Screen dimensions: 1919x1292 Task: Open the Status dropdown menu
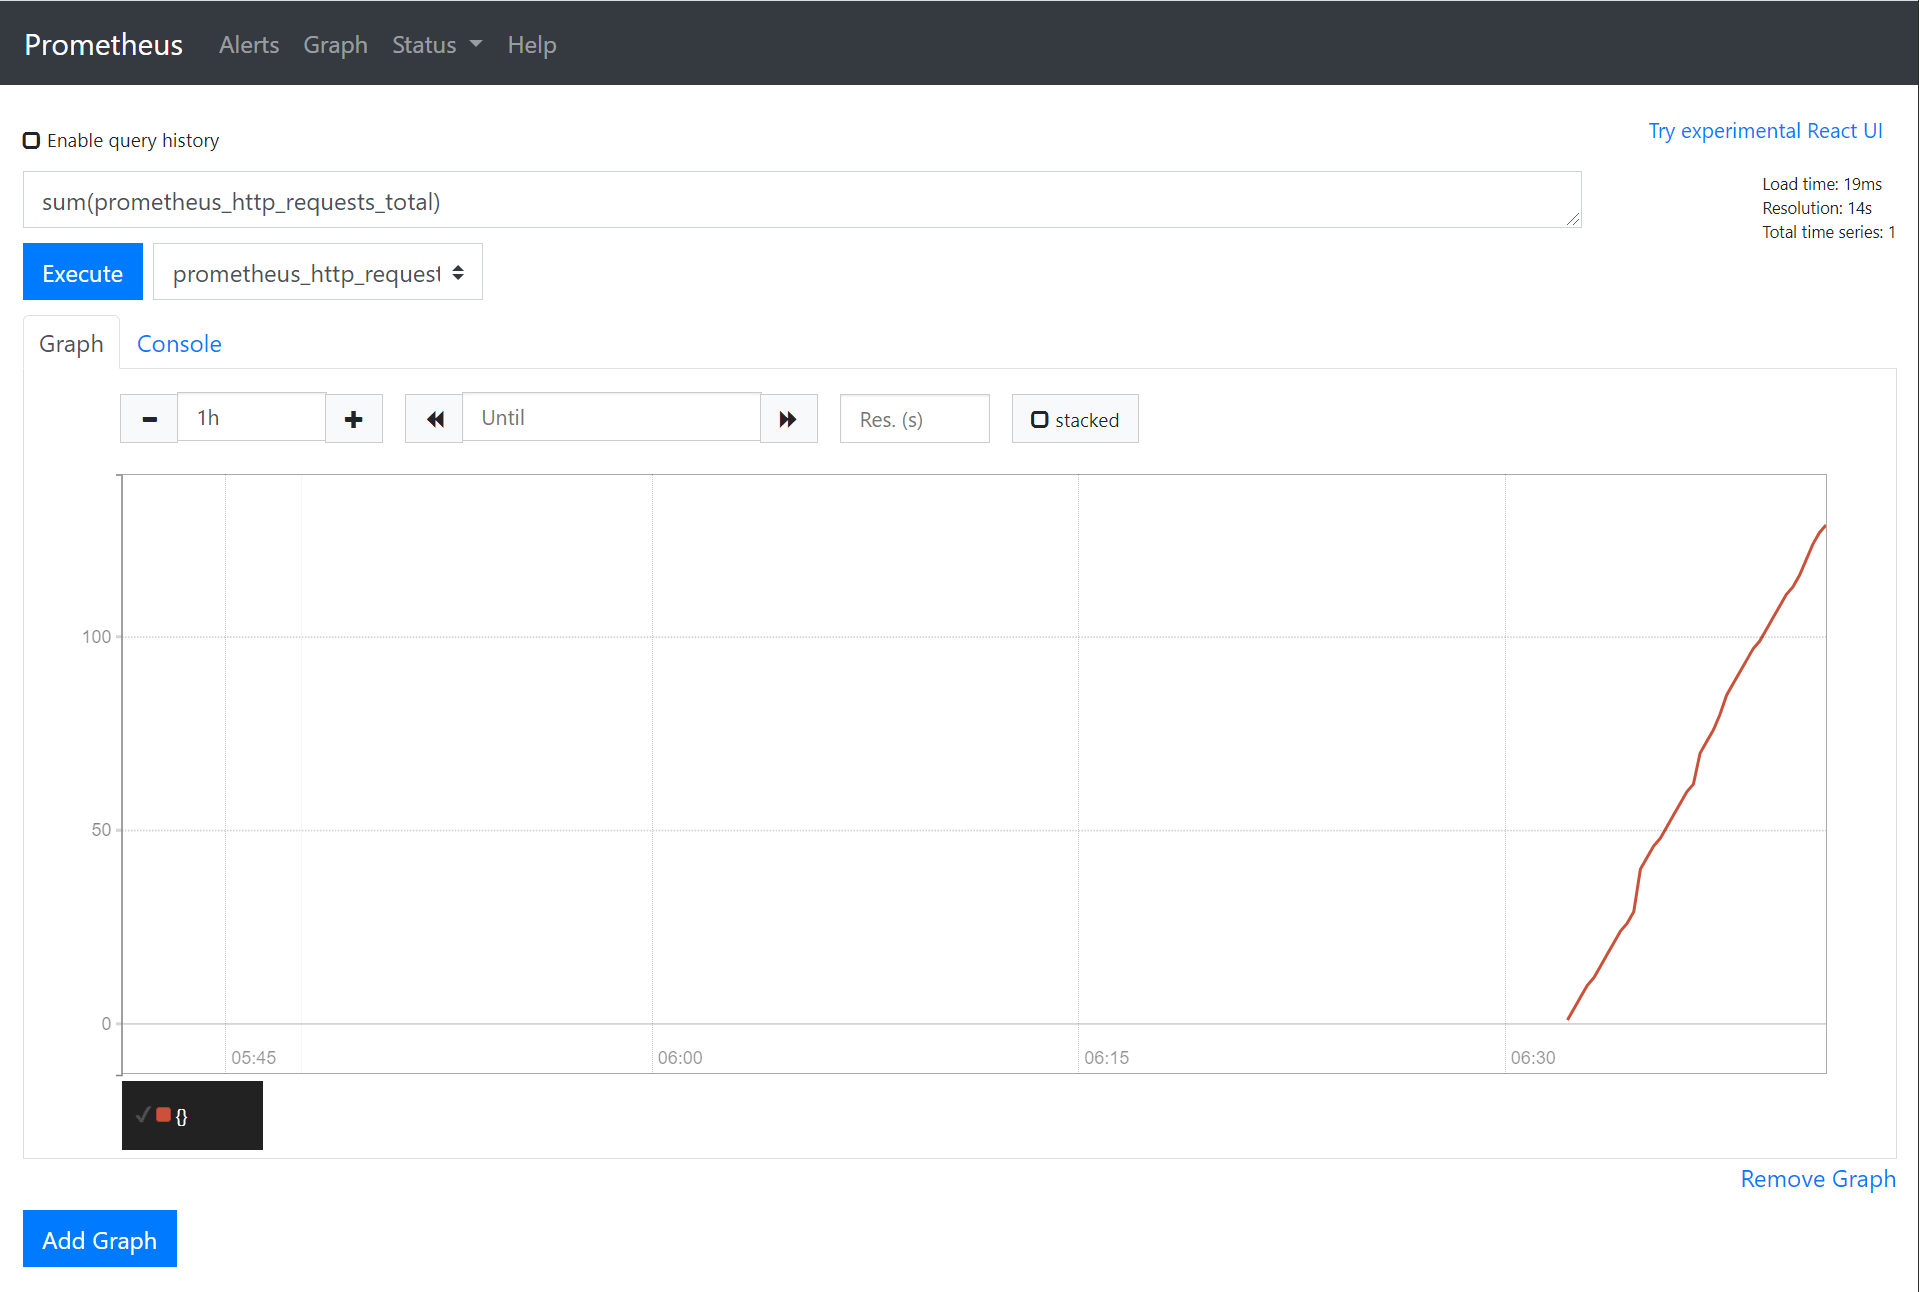437,45
